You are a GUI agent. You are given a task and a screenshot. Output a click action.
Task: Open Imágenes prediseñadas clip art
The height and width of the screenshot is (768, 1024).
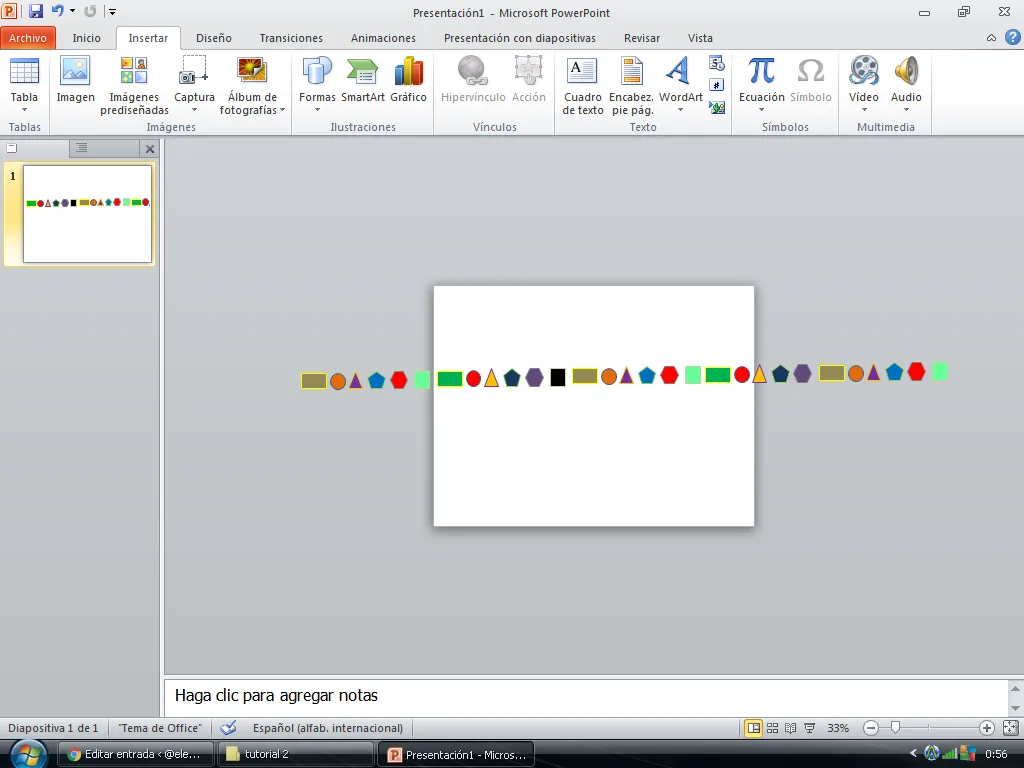click(134, 86)
